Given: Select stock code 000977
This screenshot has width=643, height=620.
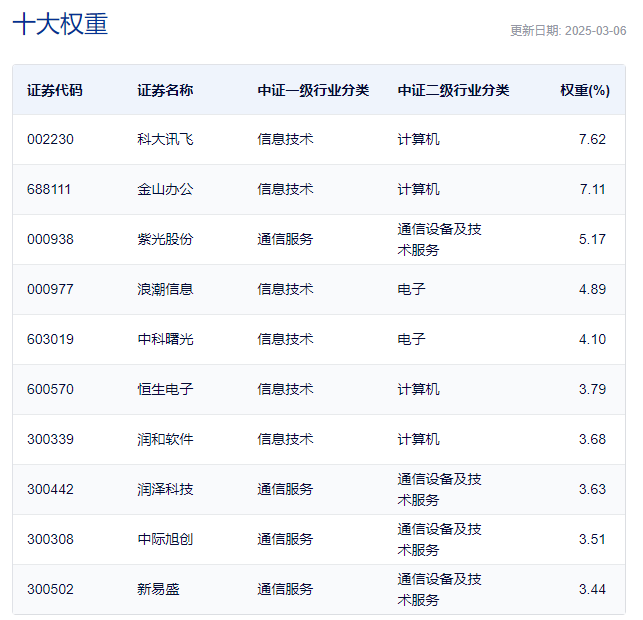Looking at the screenshot, I should point(50,289).
